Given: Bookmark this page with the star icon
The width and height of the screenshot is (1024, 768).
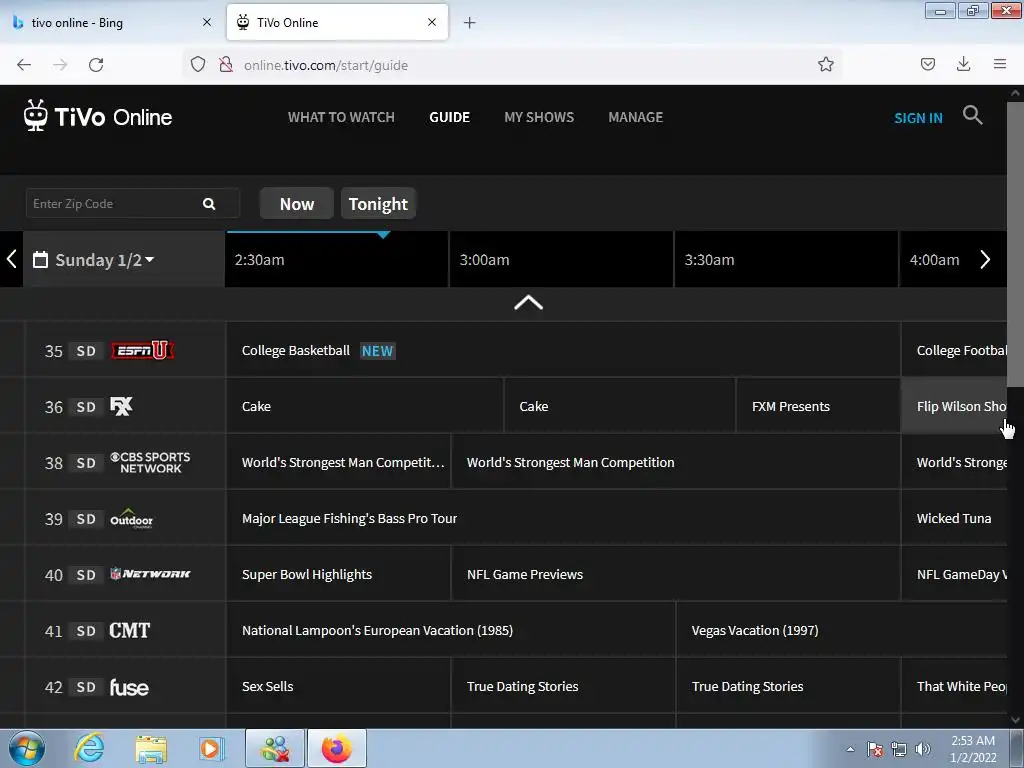Looking at the screenshot, I should [825, 64].
